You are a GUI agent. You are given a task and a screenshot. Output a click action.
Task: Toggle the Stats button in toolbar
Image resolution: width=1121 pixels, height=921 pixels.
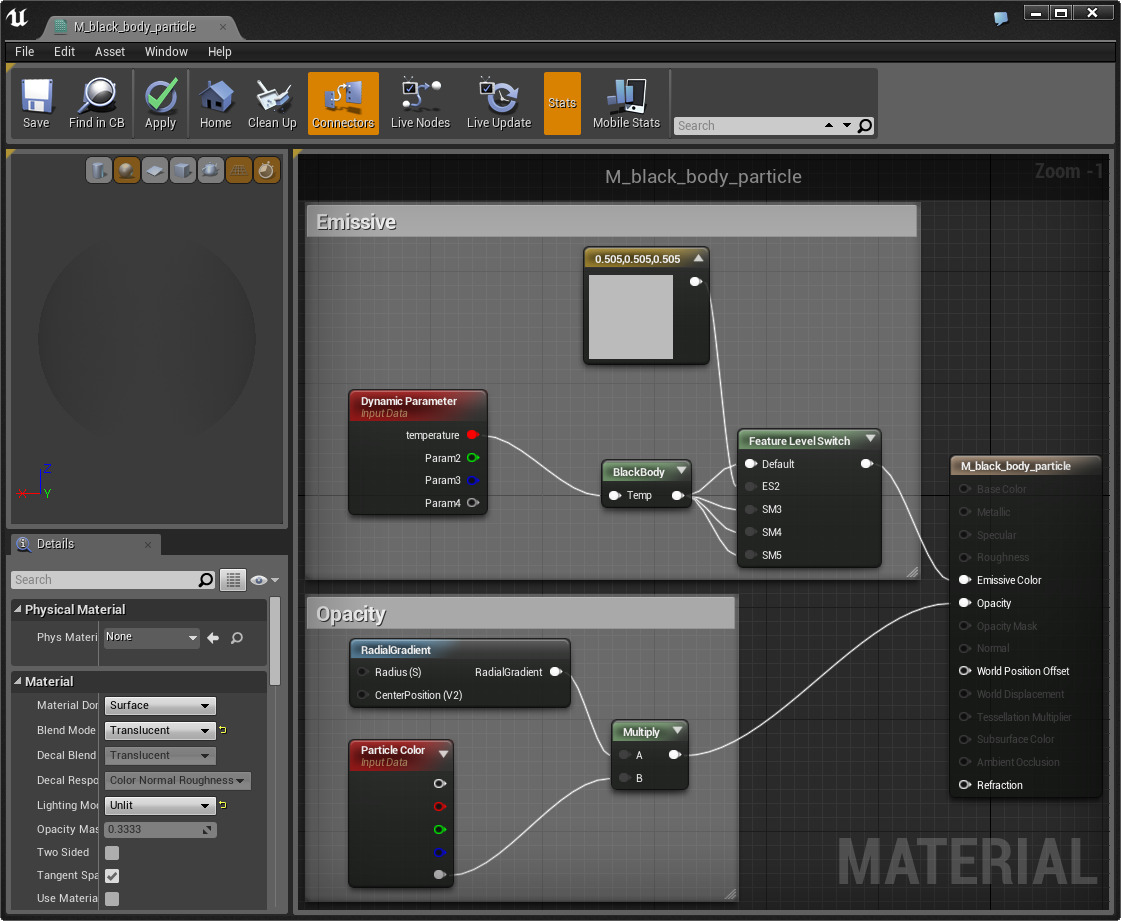tap(562, 103)
